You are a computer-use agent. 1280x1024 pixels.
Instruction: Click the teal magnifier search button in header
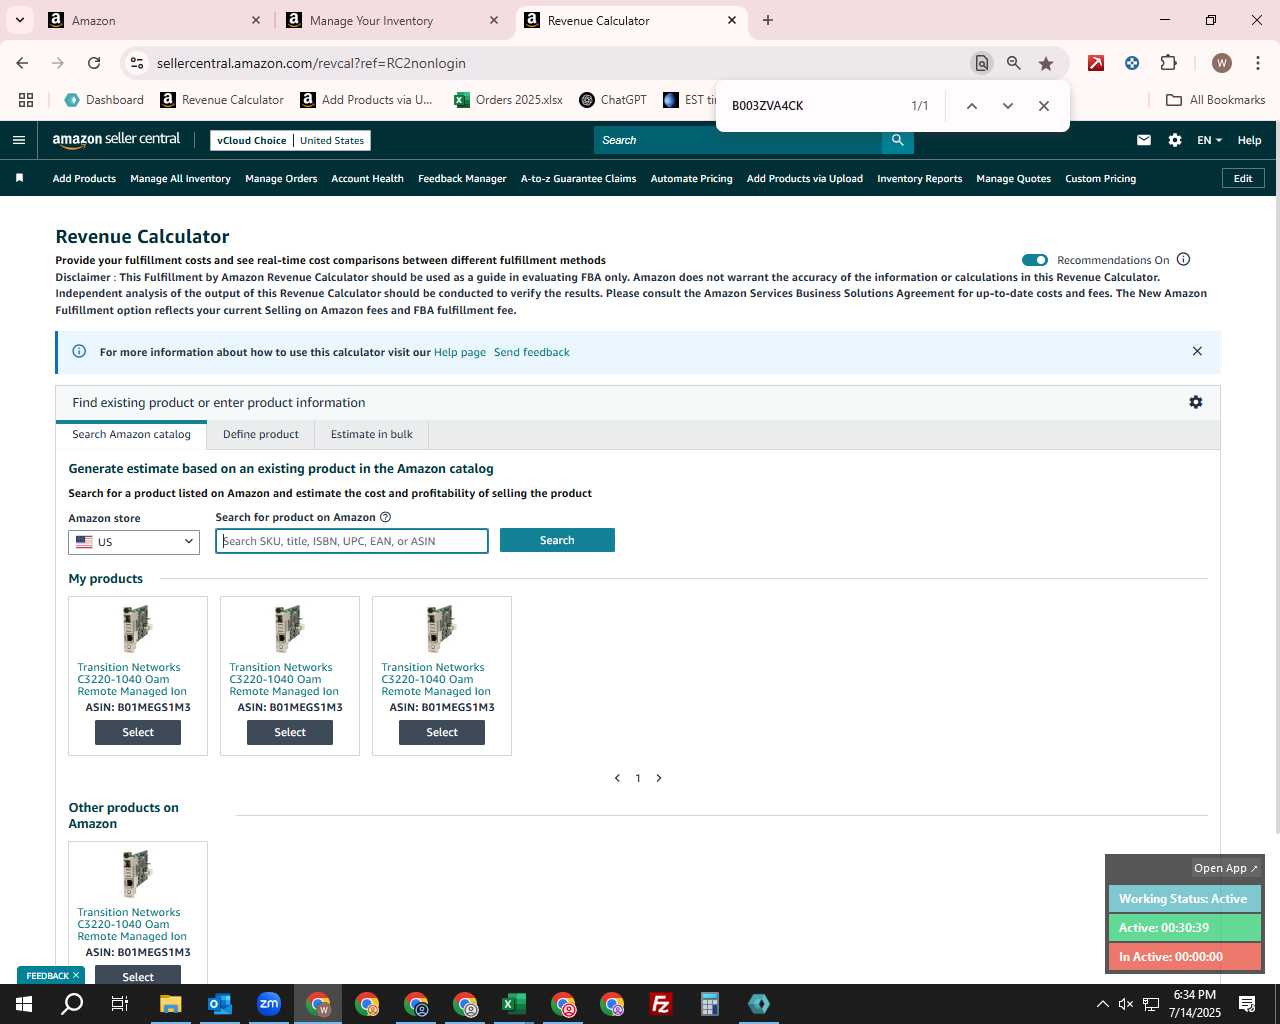[898, 140]
